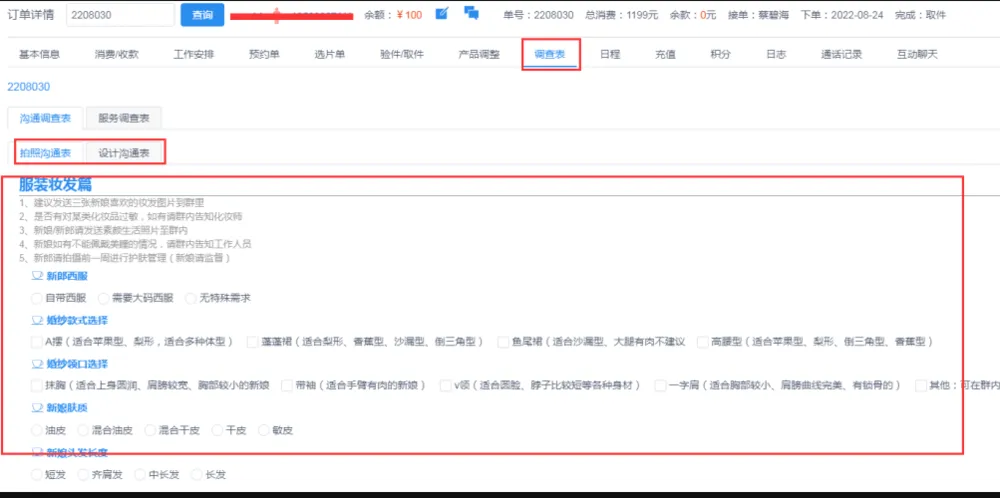Image resolution: width=1000 pixels, height=498 pixels.
Task: Open the chat bubbles icon in header
Action: (471, 13)
